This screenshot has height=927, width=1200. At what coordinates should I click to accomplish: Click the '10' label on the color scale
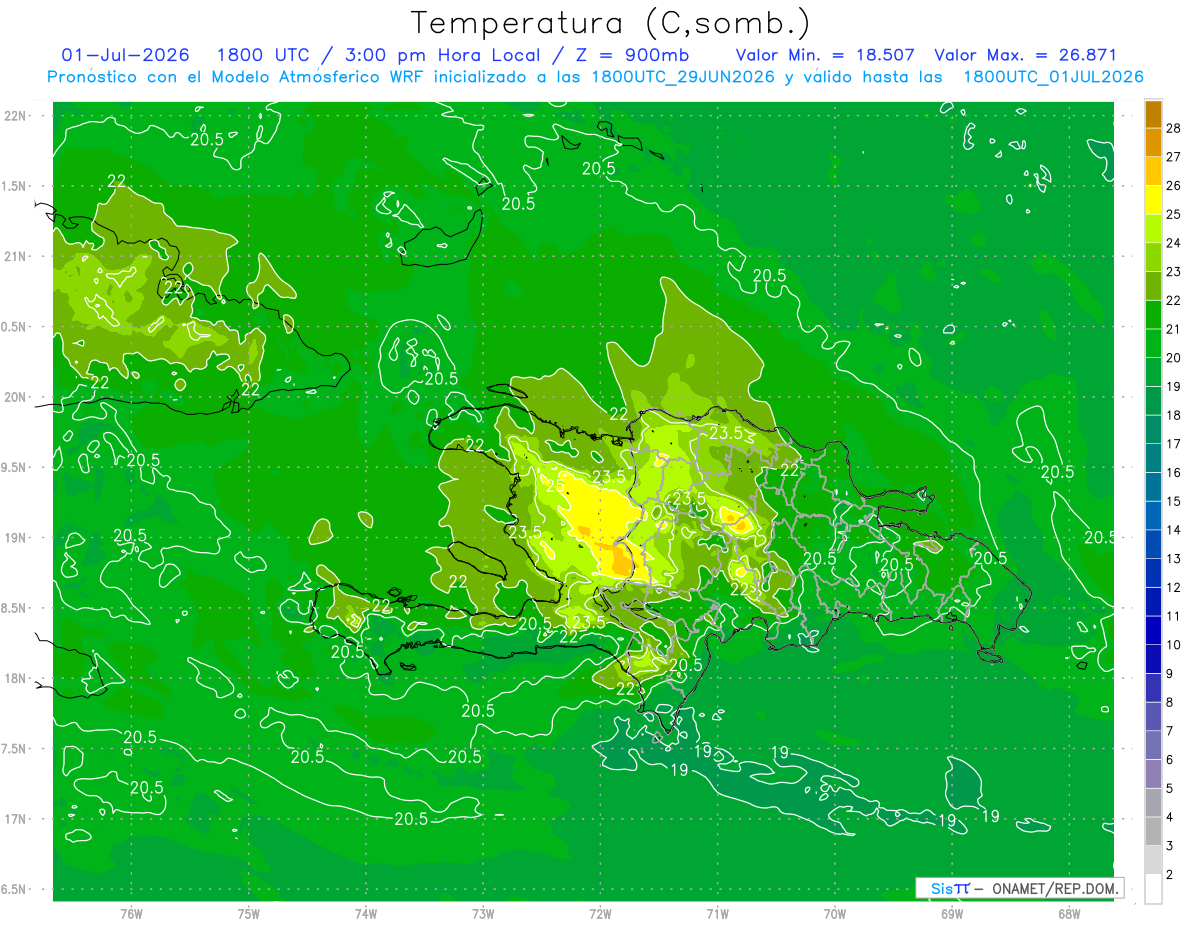pyautogui.click(x=1174, y=645)
